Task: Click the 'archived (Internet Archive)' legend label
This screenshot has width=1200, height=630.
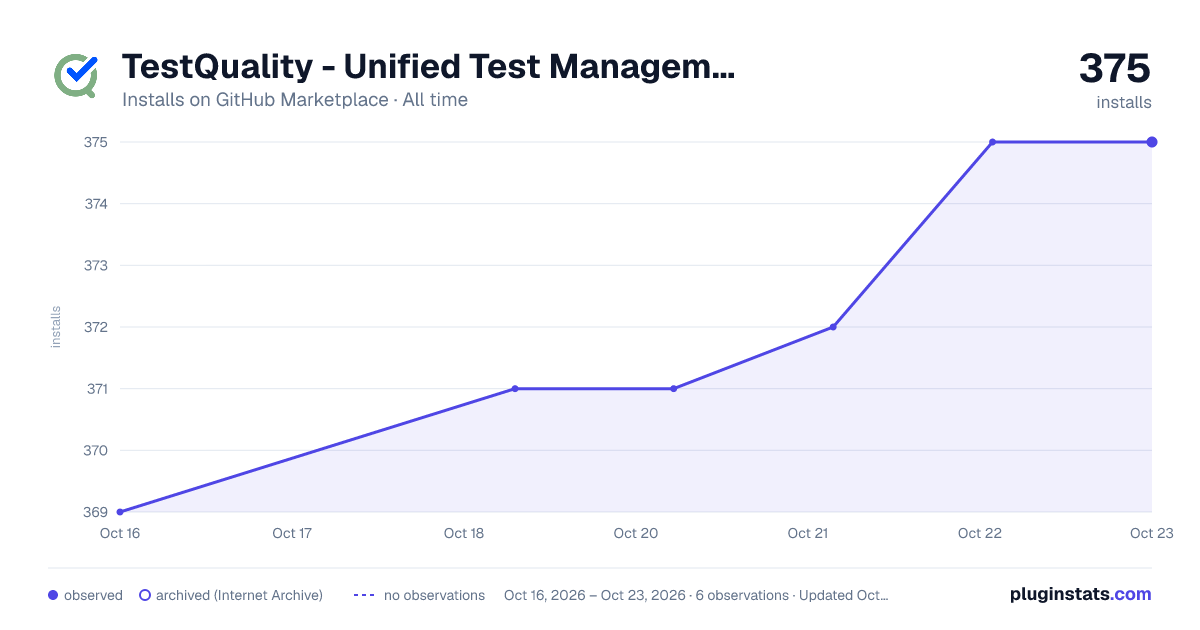Action: coord(239,595)
